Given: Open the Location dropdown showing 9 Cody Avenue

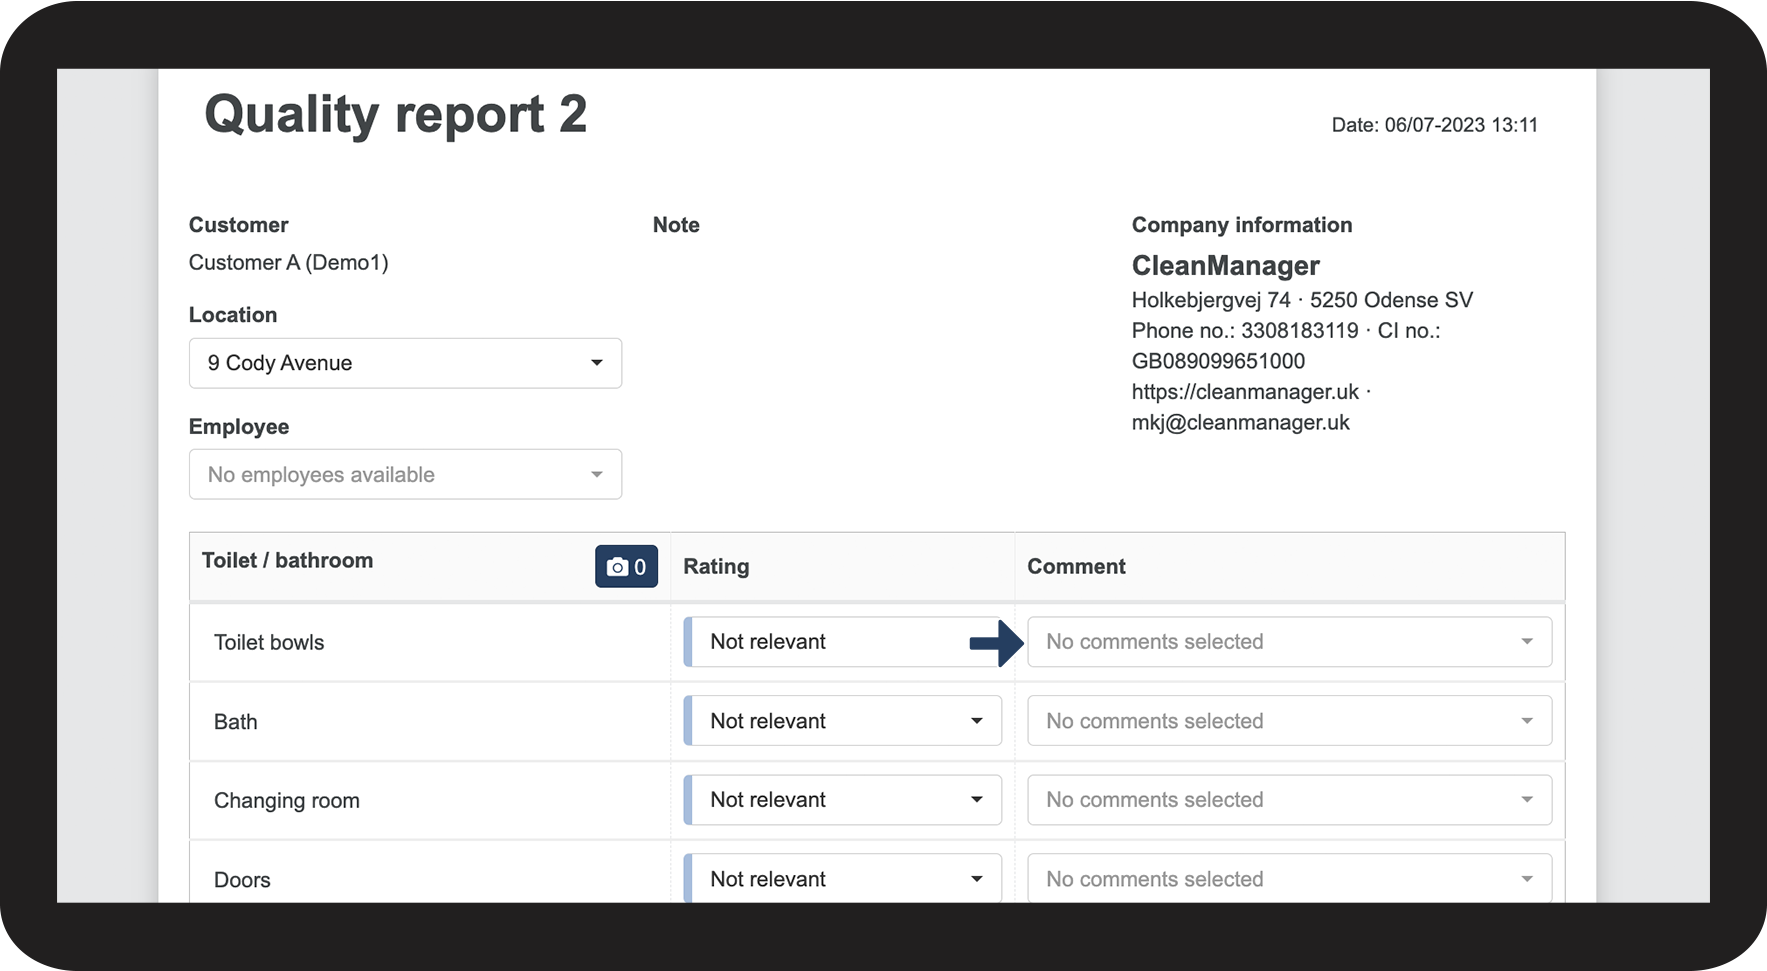Looking at the screenshot, I should 404,363.
